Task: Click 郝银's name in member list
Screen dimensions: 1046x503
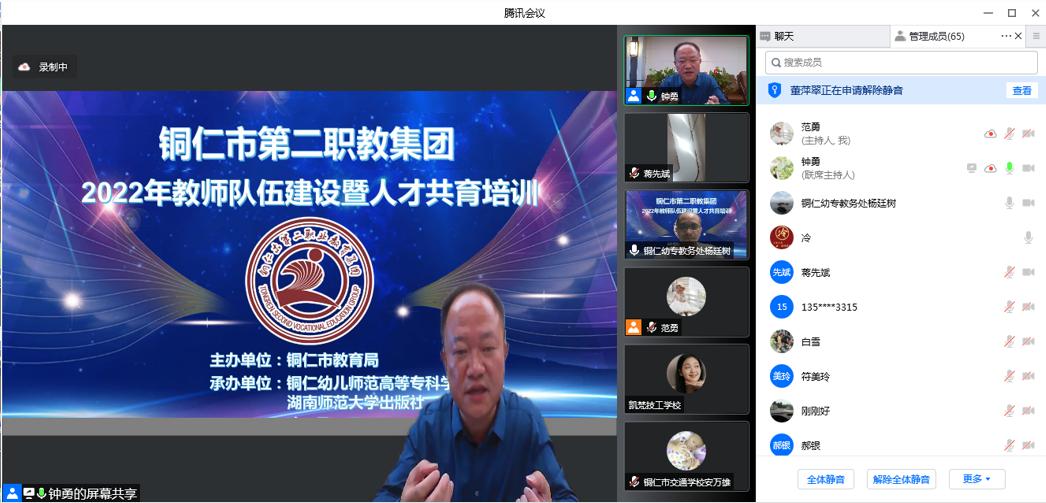Action: point(811,446)
